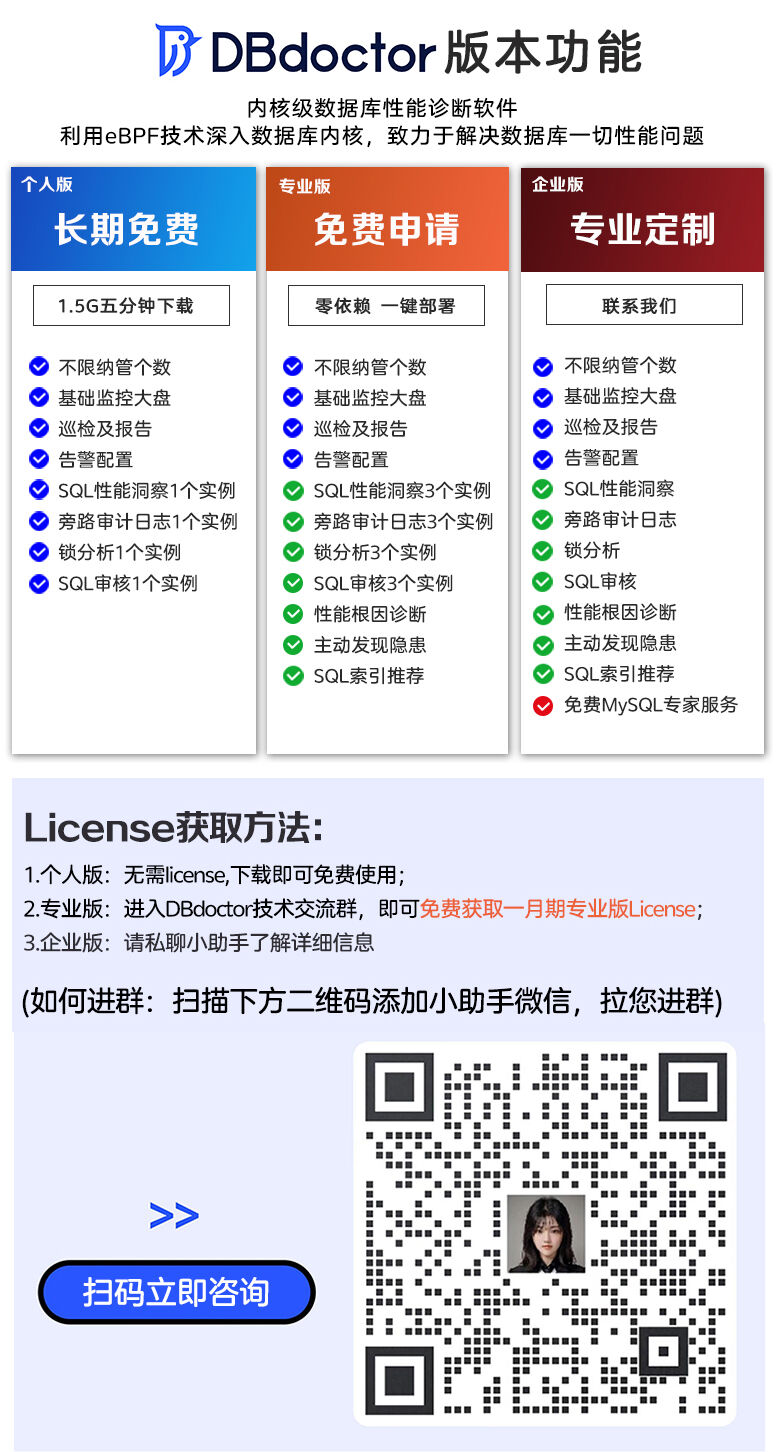Screen dimensions: 778x1452
Task: Click the DBdoctor版本功能 title text
Action: point(426,52)
